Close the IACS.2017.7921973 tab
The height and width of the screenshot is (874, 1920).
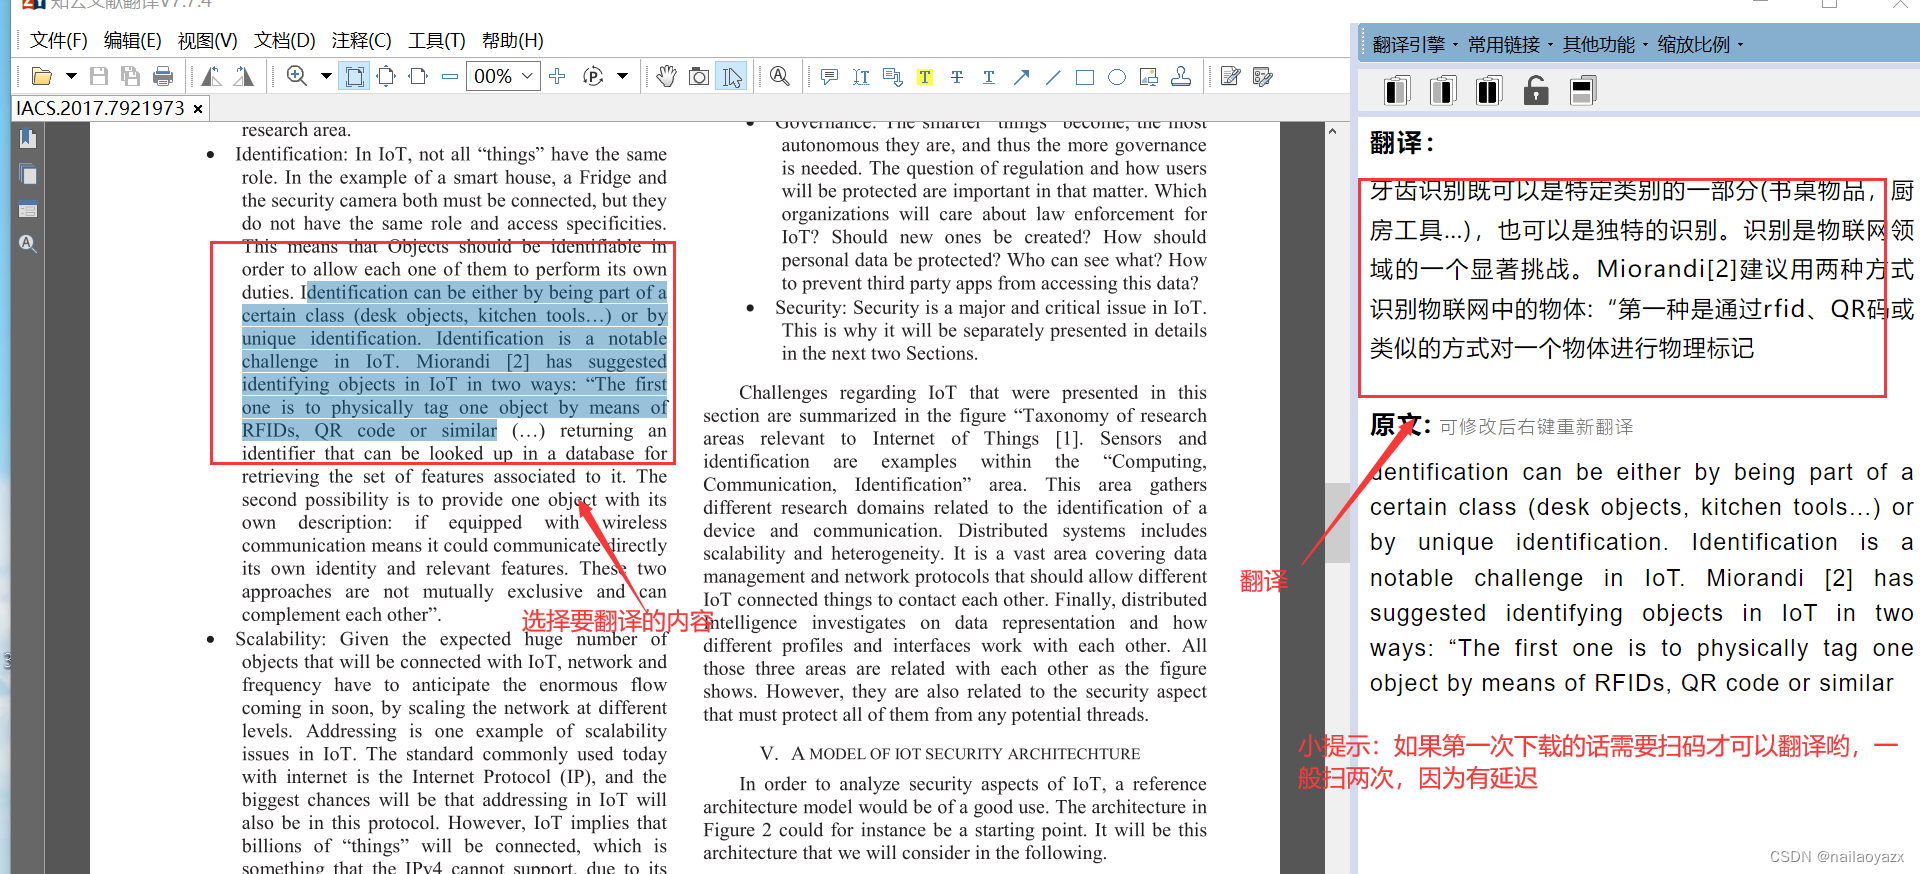coord(198,109)
